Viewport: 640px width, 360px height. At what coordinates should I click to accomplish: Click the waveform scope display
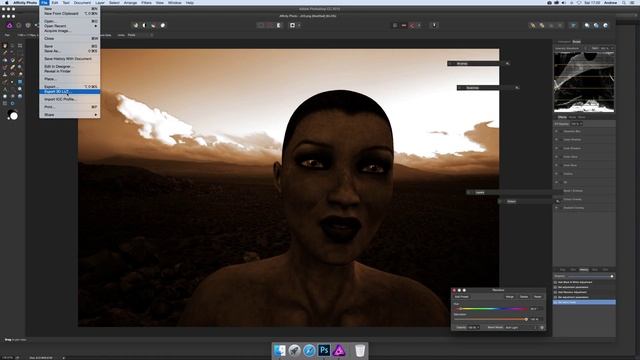point(584,82)
